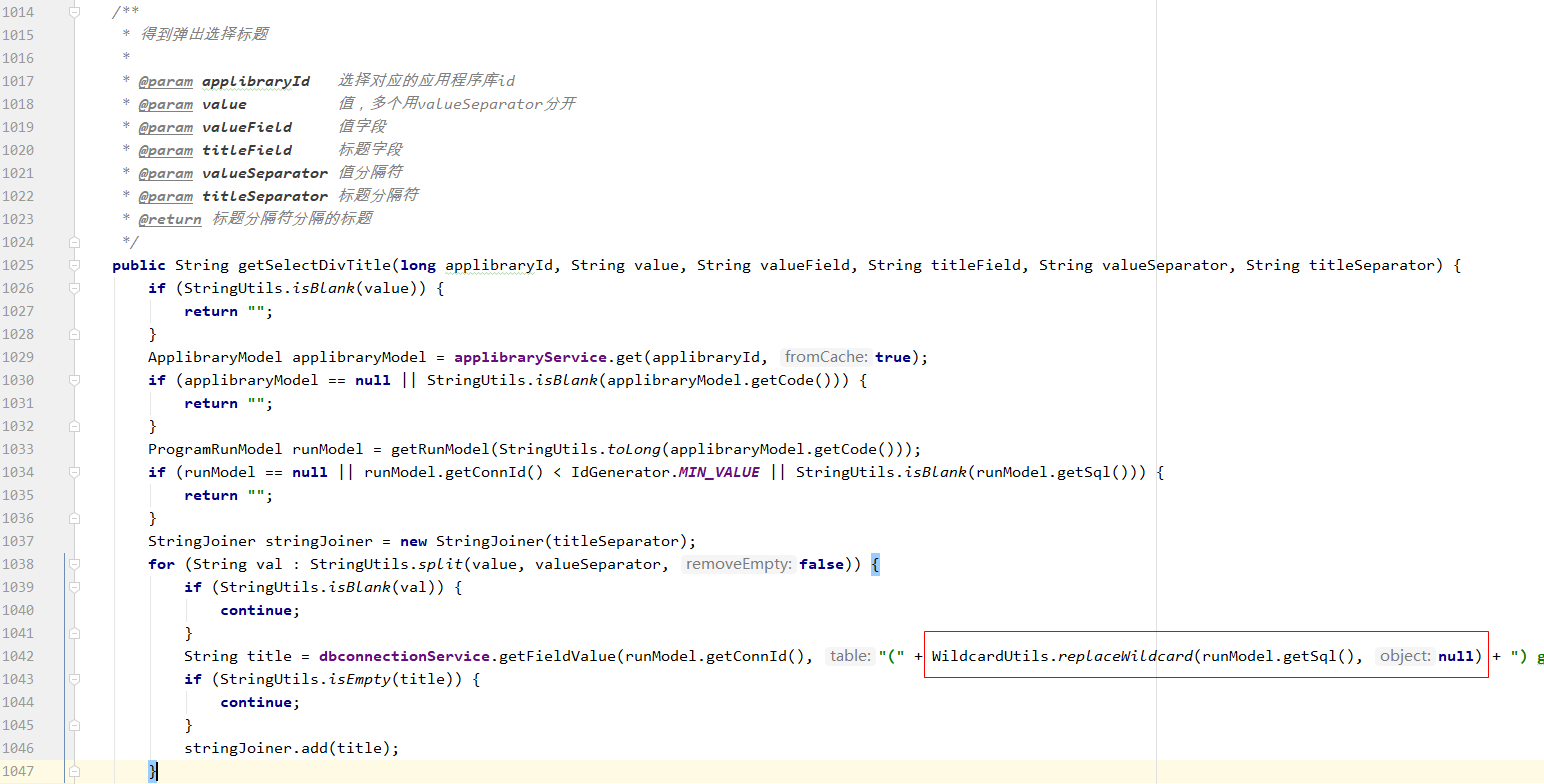Collapse the for loop at line 1038
Image resolution: width=1544 pixels, height=784 pixels.
coord(74,564)
